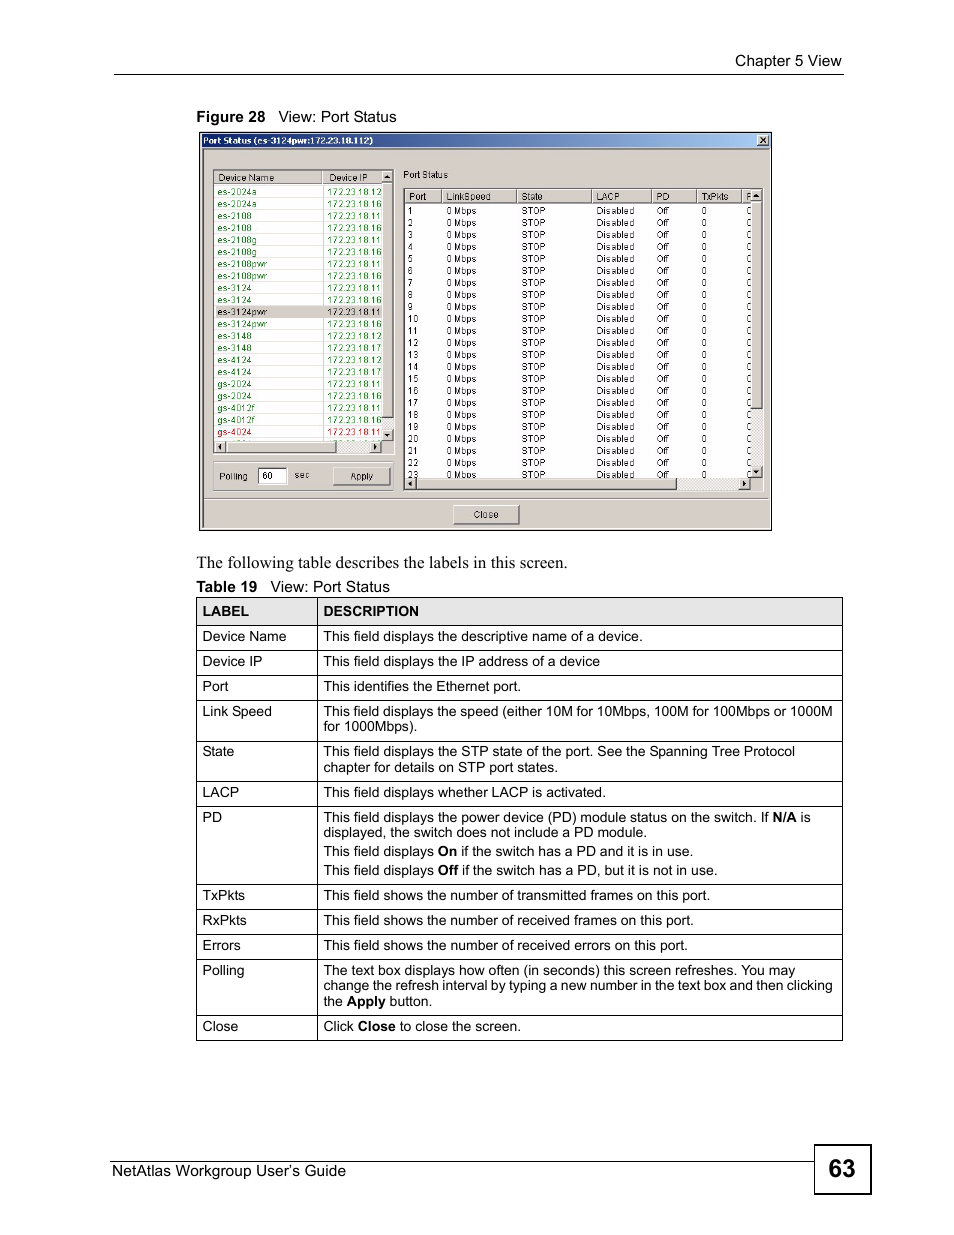Select the port 1 row
This screenshot has width=954, height=1235.
[x=577, y=211]
